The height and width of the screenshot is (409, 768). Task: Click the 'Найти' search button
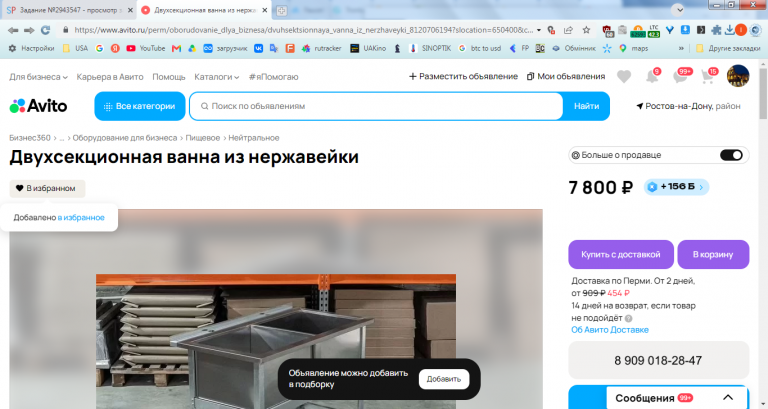[586, 106]
